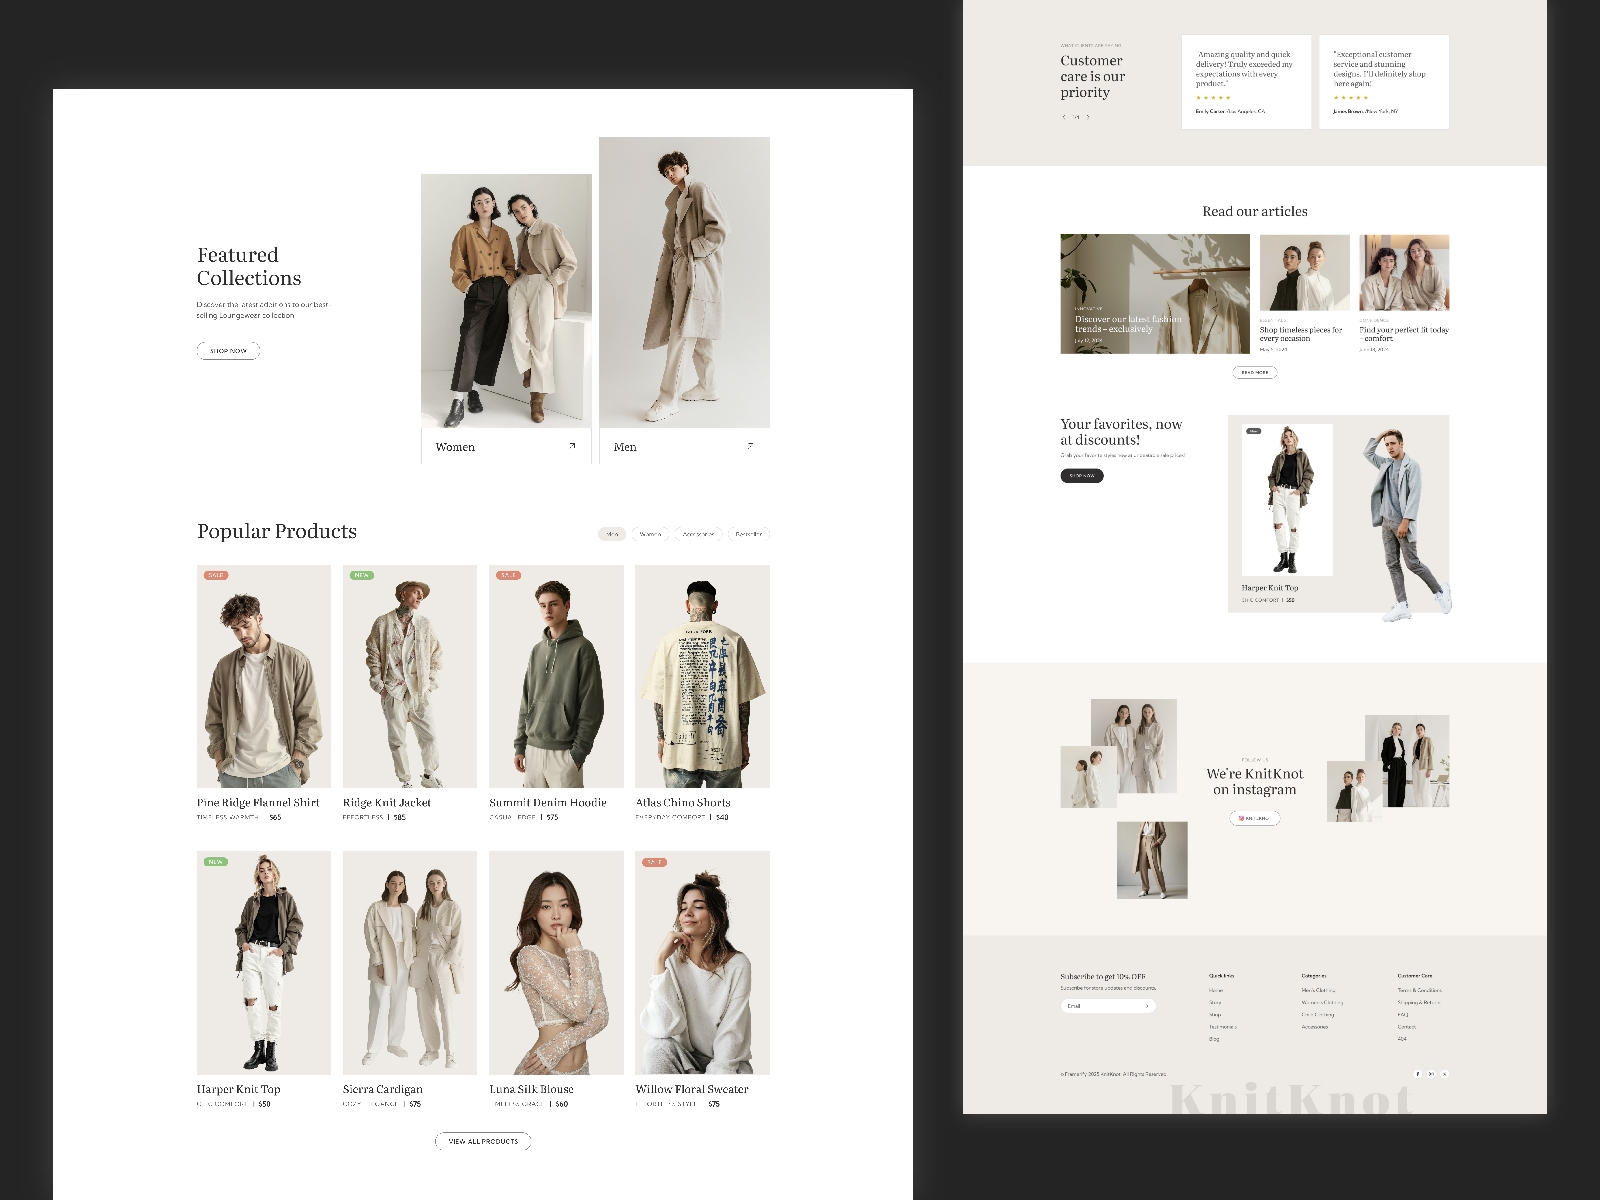The image size is (1600, 1200).
Task: Click the middle Instagram social icon in footer
Action: coord(1432,1074)
